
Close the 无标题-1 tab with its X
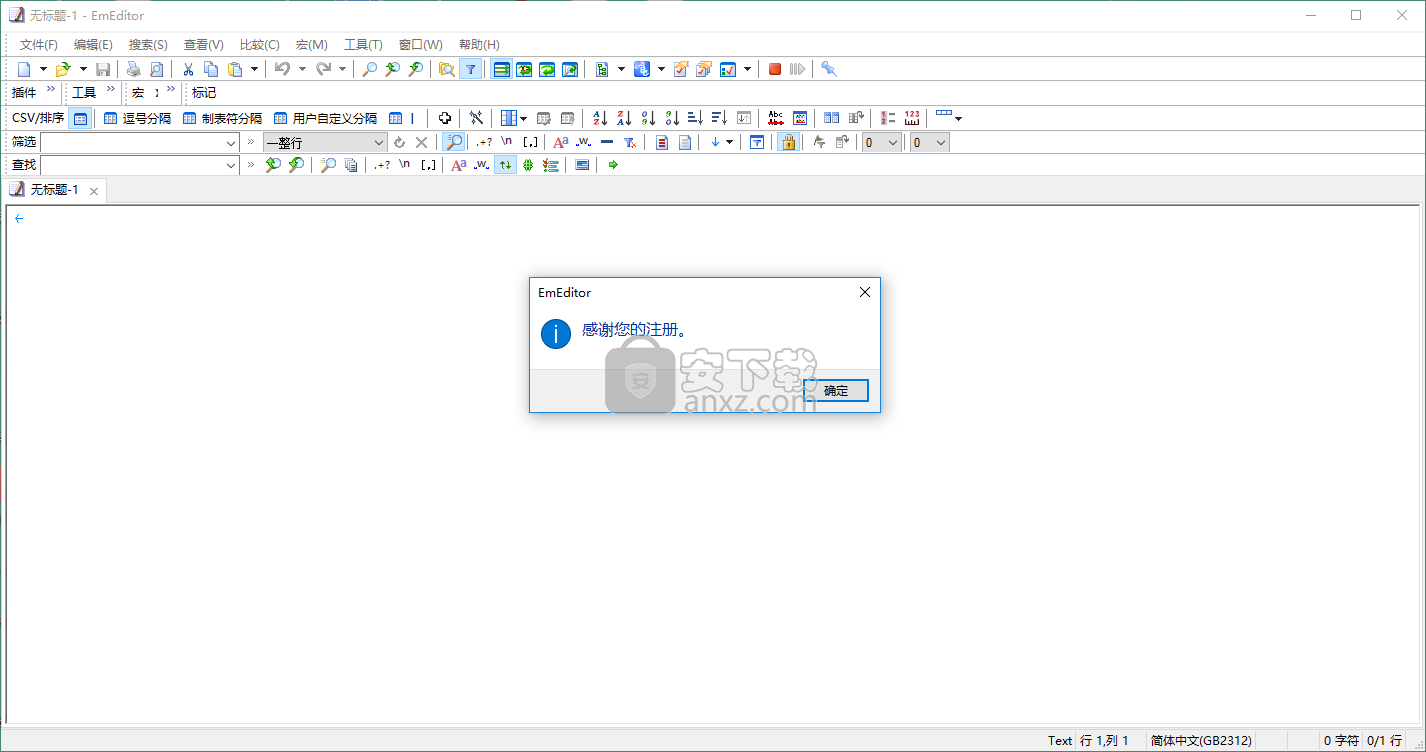[94, 191]
